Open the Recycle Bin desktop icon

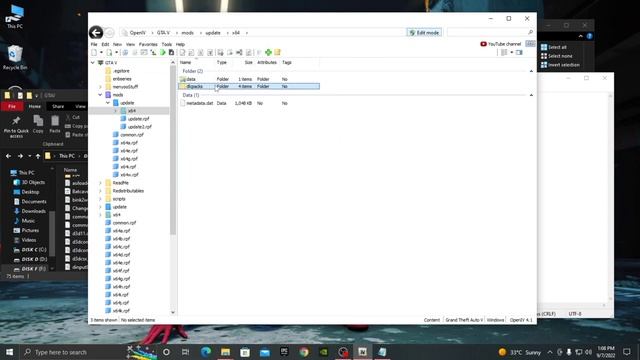coord(15,58)
